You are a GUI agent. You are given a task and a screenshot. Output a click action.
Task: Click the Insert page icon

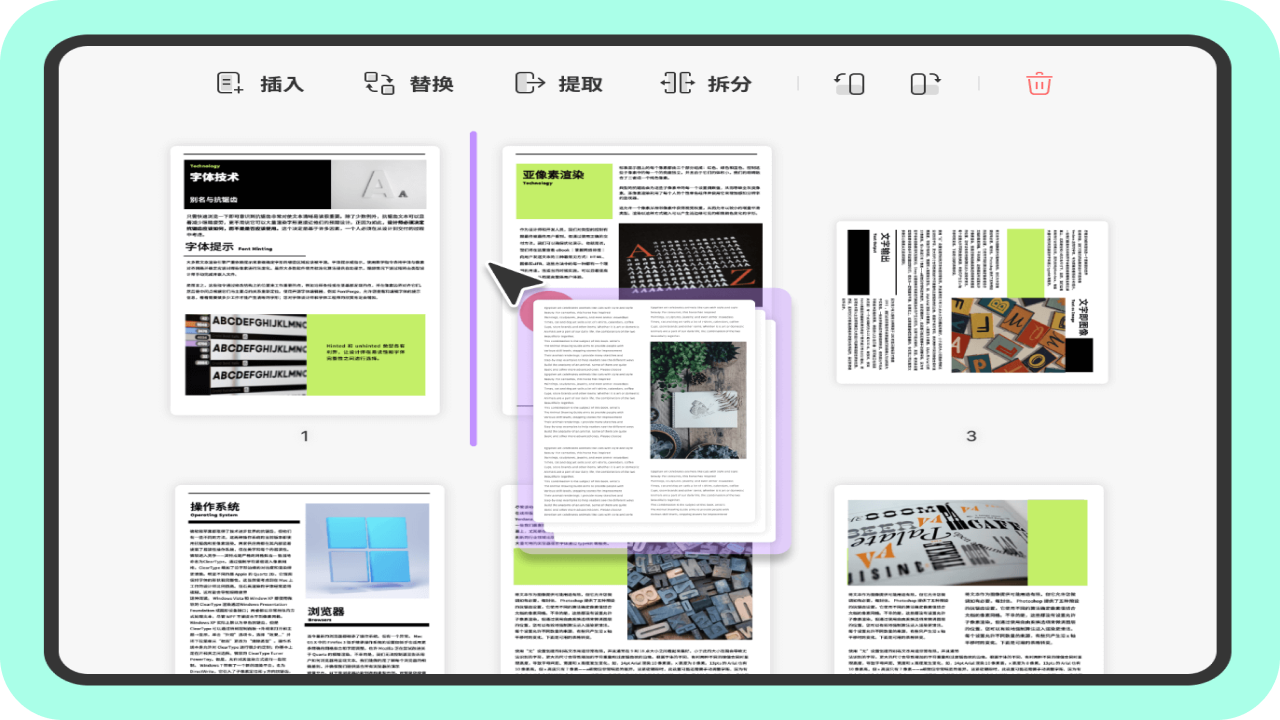[x=231, y=84]
